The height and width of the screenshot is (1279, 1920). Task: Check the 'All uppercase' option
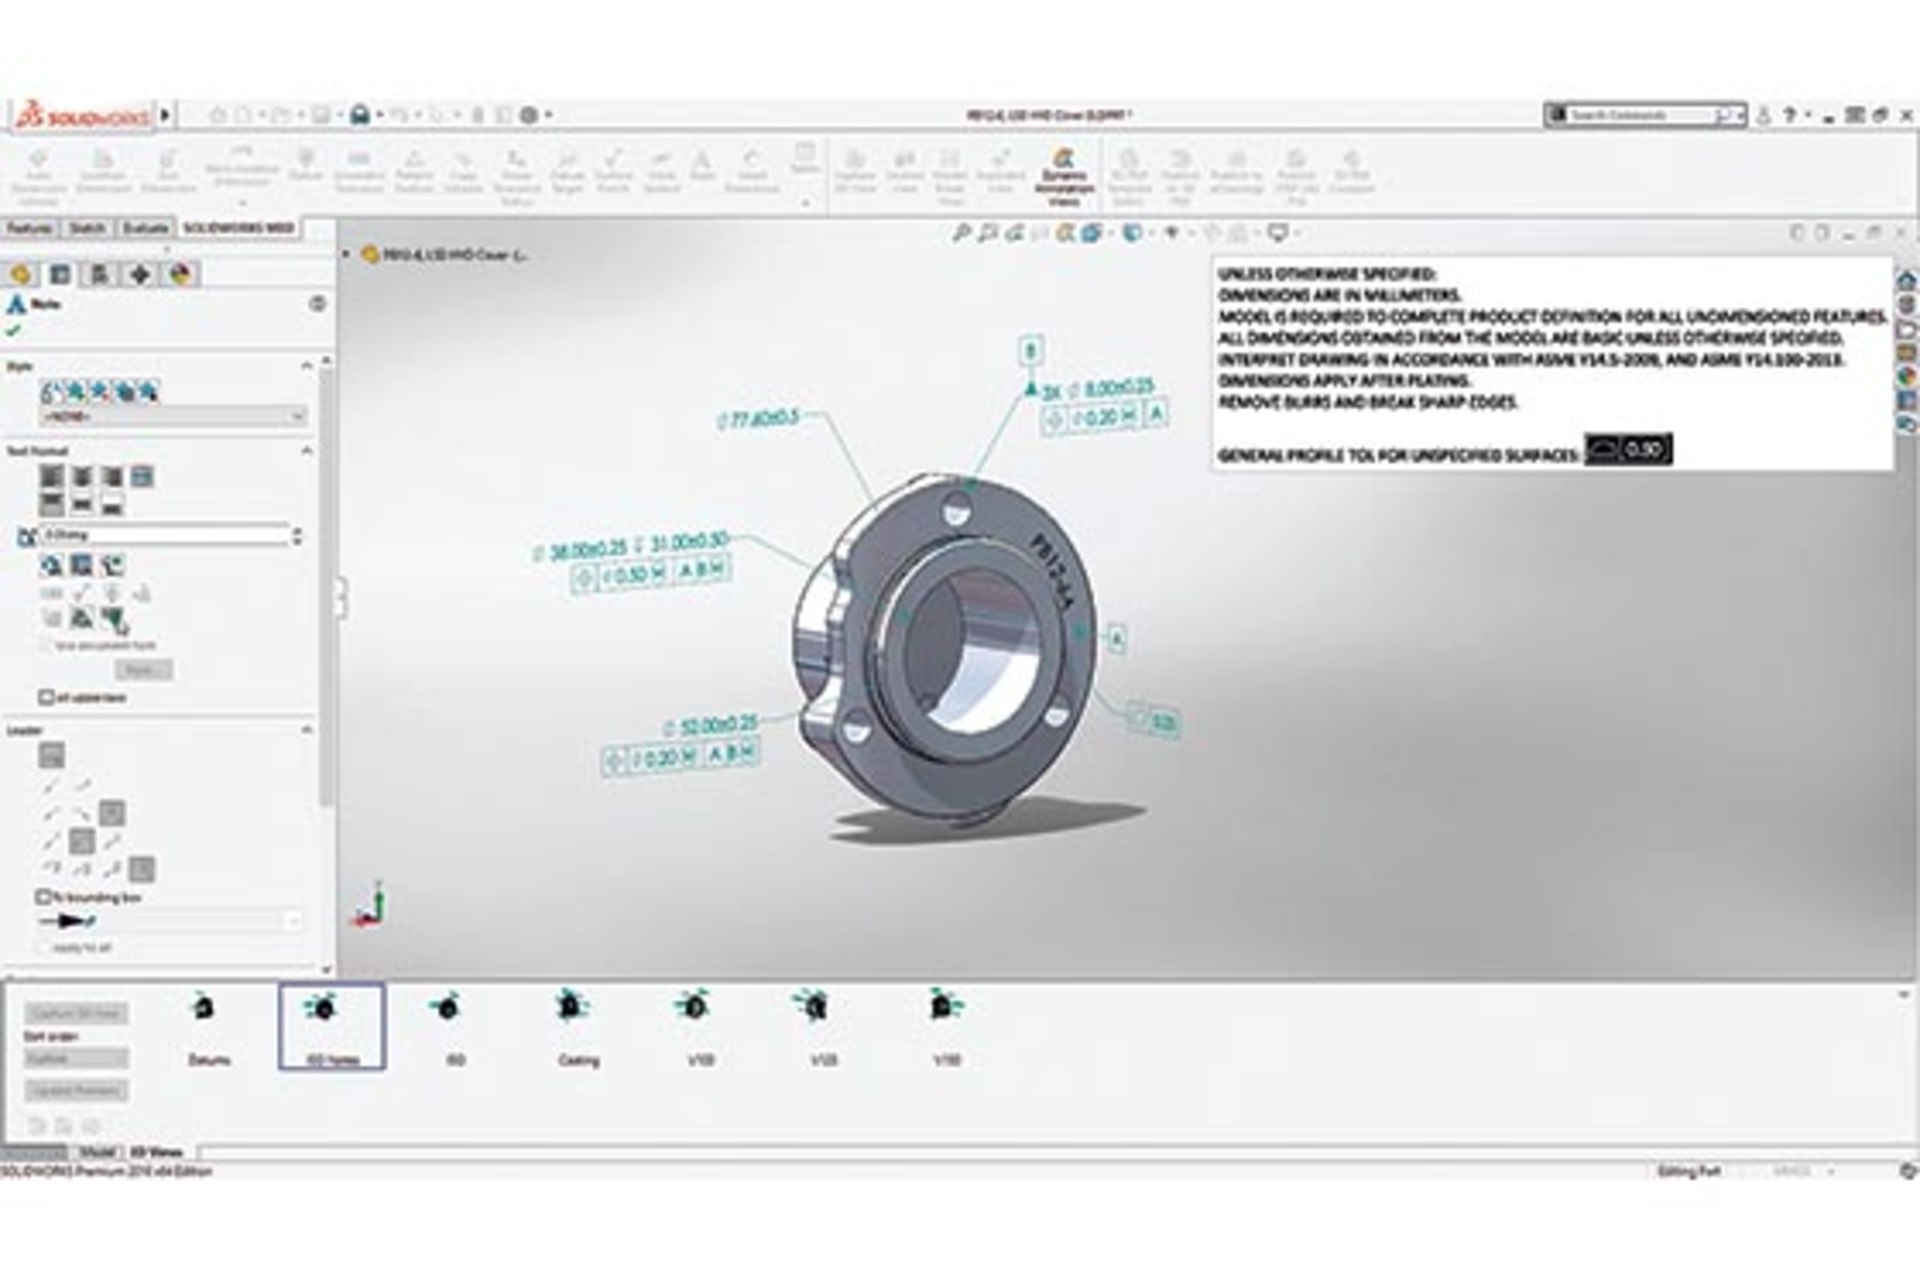click(x=45, y=697)
